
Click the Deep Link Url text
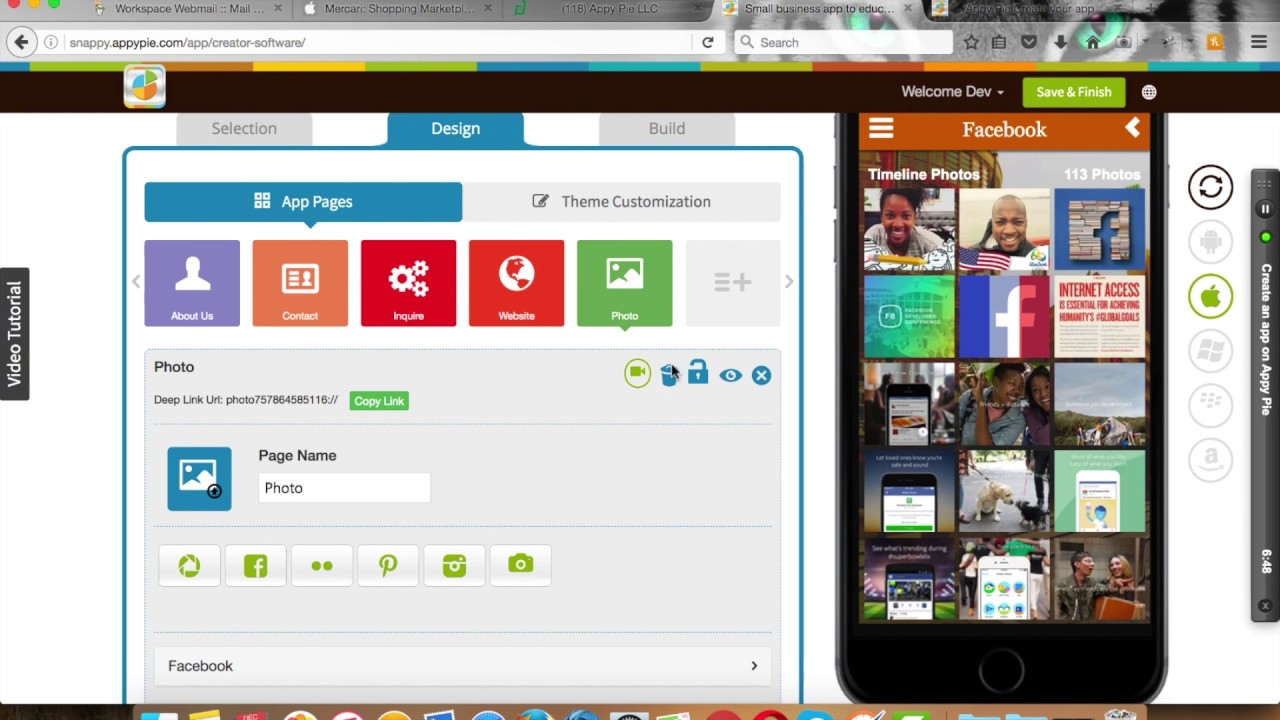pyautogui.click(x=246, y=400)
